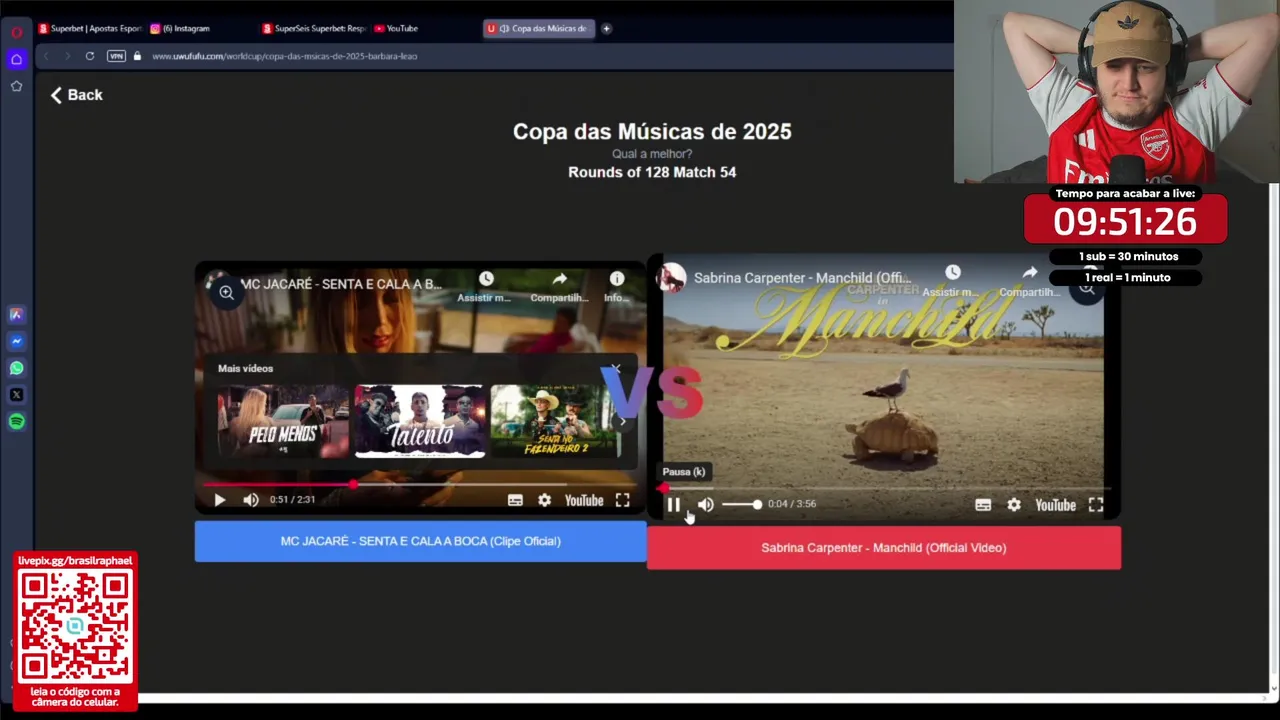Open MC Jacaré video on YouTube logo
The height and width of the screenshot is (720, 1280).
tap(584, 500)
